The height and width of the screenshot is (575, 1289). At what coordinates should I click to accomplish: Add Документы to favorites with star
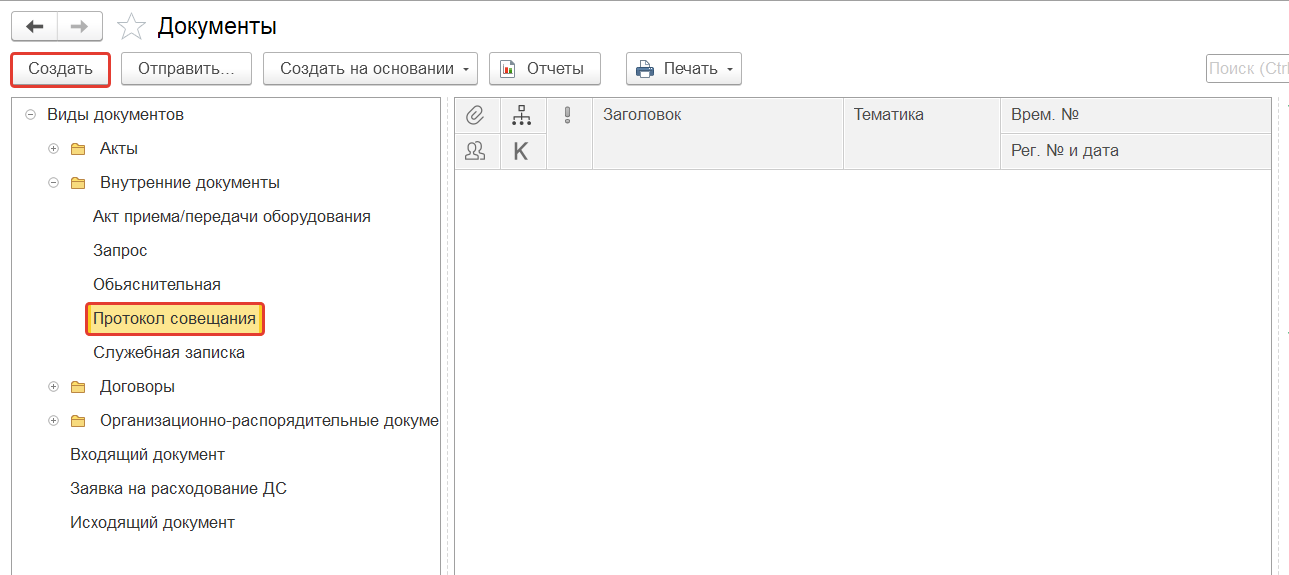coord(131,27)
